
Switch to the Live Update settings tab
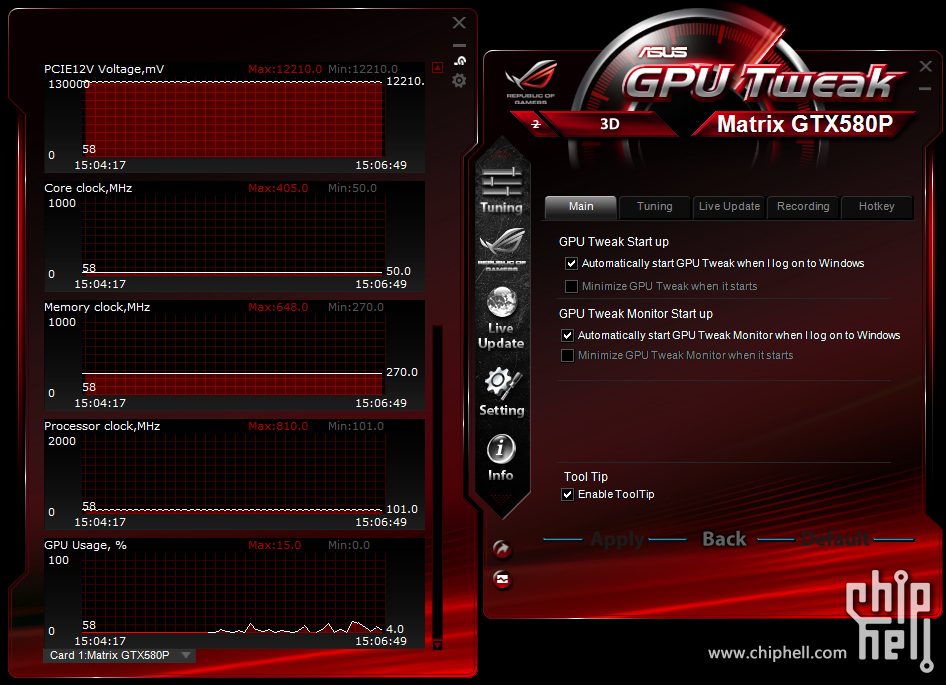(729, 207)
